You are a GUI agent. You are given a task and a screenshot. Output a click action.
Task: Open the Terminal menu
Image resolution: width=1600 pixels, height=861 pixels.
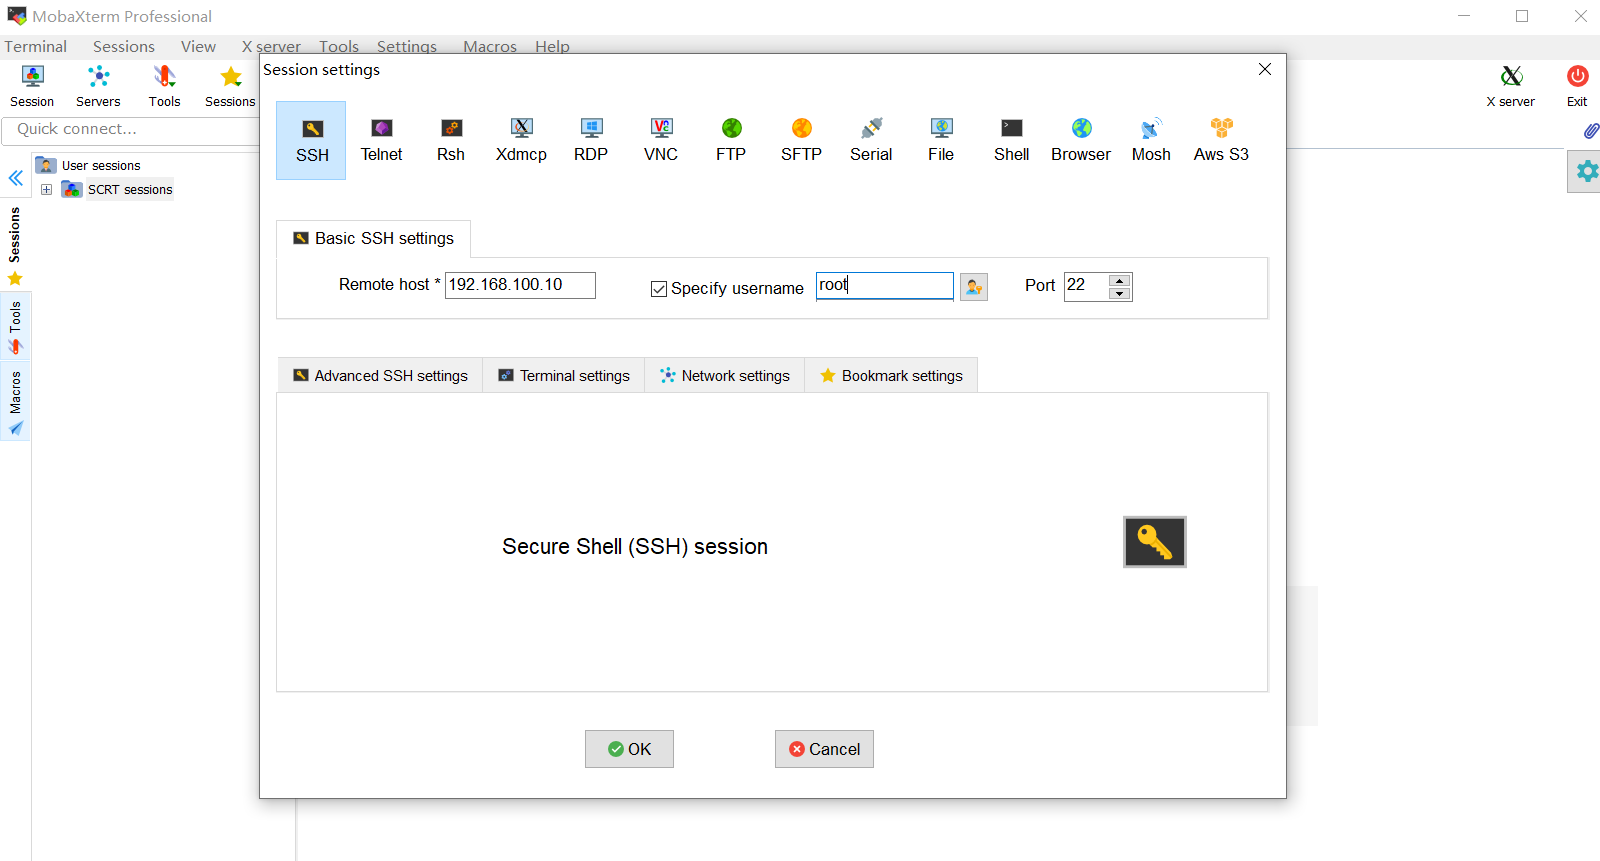click(36, 46)
